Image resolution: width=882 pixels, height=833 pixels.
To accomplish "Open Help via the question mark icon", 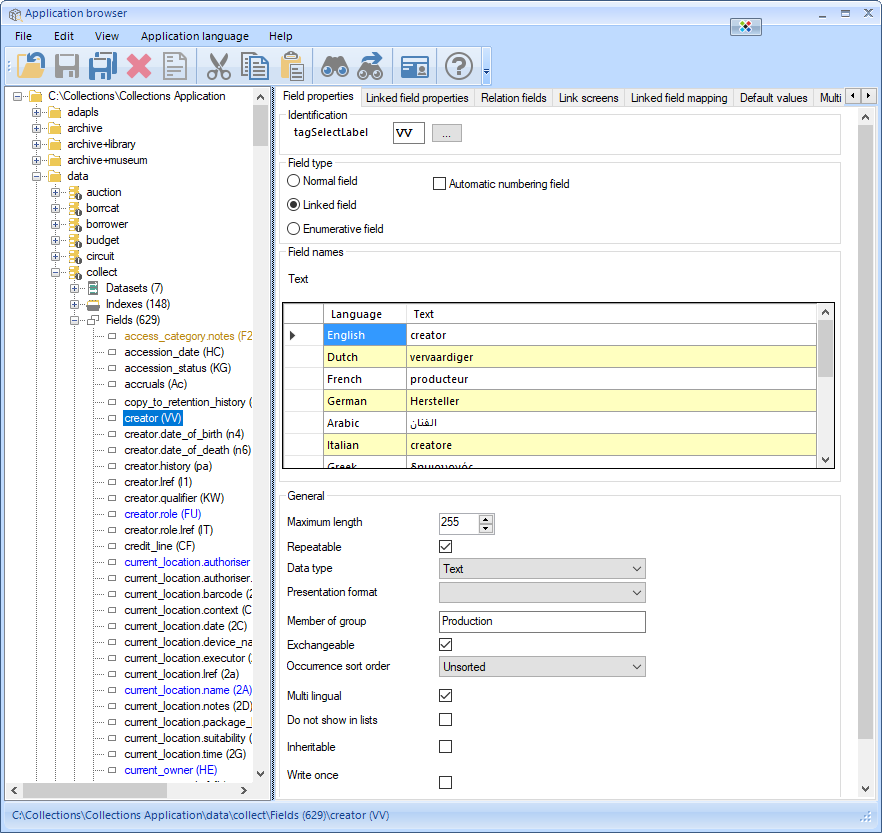I will point(458,65).
